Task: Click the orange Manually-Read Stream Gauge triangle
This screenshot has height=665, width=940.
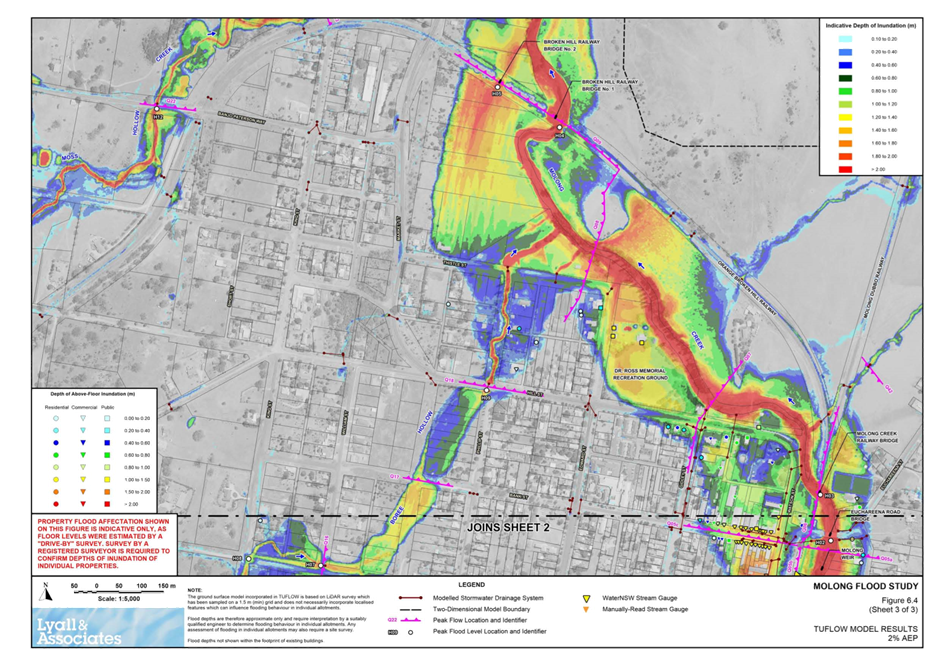Action: tap(586, 609)
